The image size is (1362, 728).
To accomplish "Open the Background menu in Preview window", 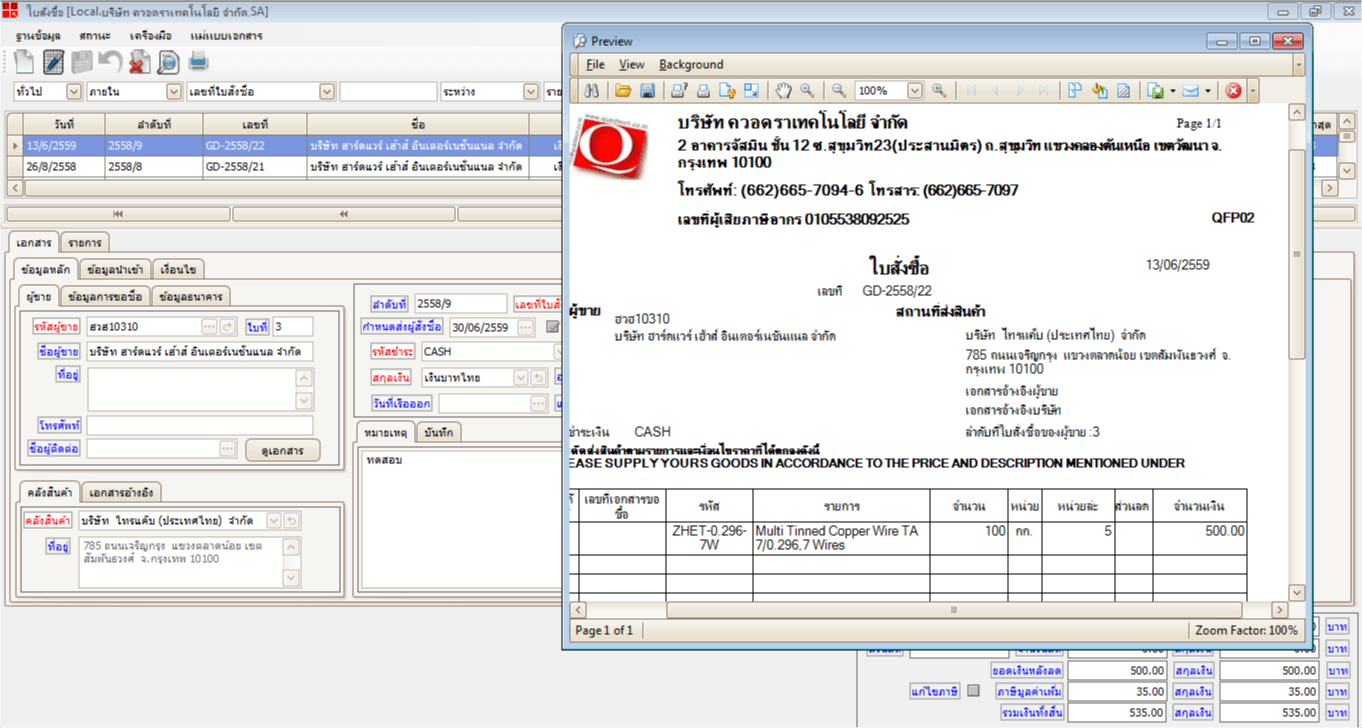I will [691, 64].
